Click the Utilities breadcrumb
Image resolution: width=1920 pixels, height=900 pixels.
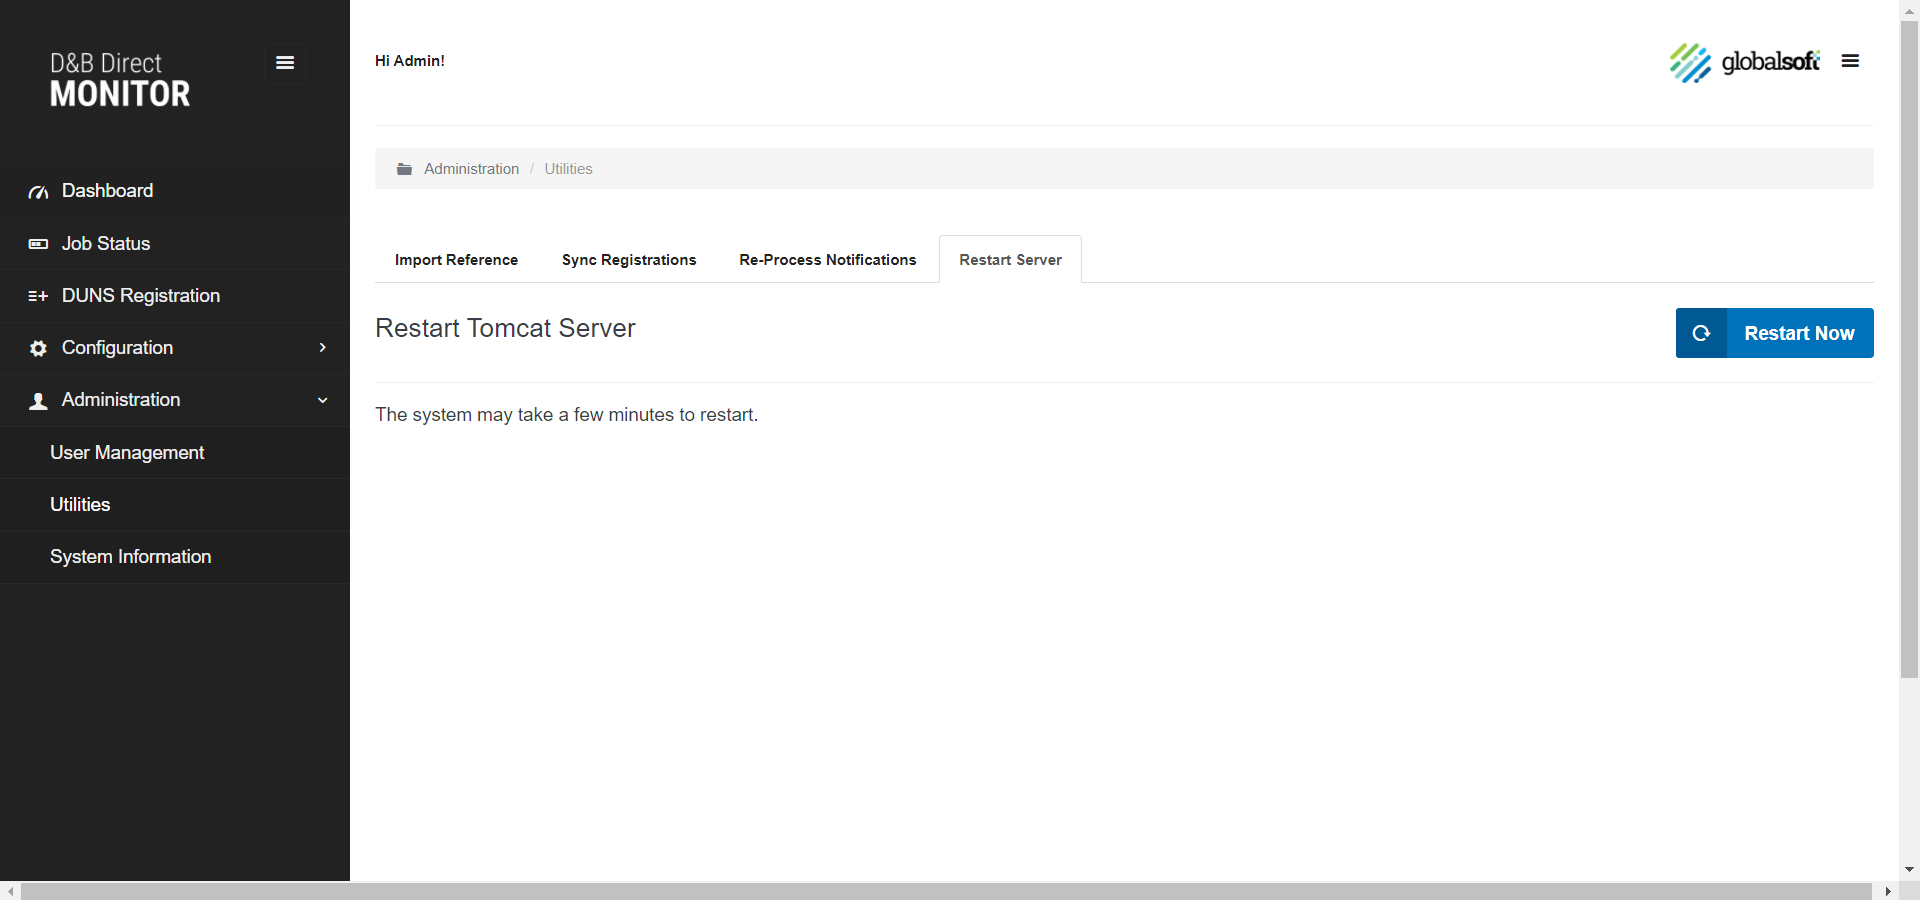point(568,169)
